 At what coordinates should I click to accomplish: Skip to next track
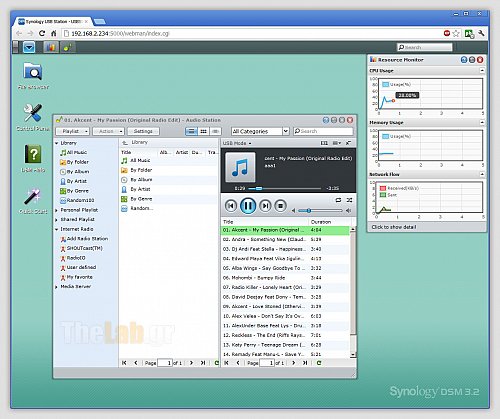click(x=265, y=206)
